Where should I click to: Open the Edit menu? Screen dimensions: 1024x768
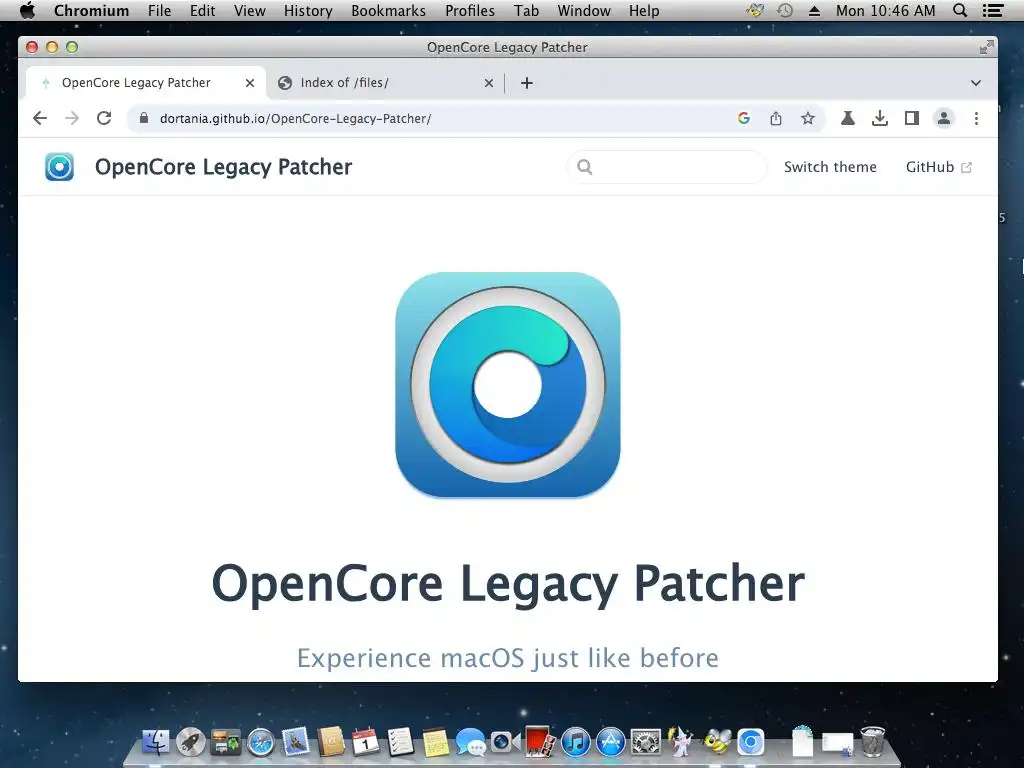(x=202, y=10)
